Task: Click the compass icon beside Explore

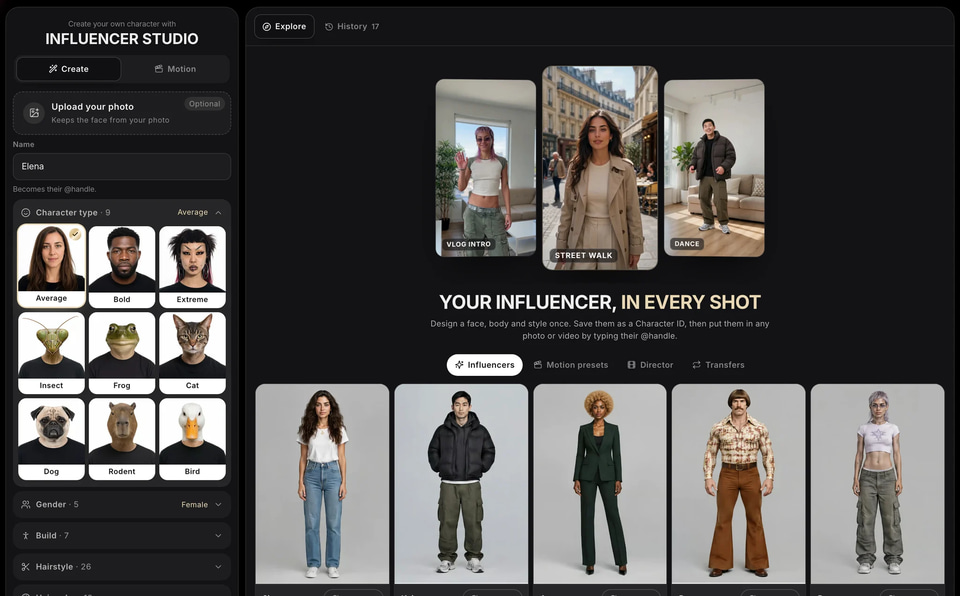Action: (266, 27)
